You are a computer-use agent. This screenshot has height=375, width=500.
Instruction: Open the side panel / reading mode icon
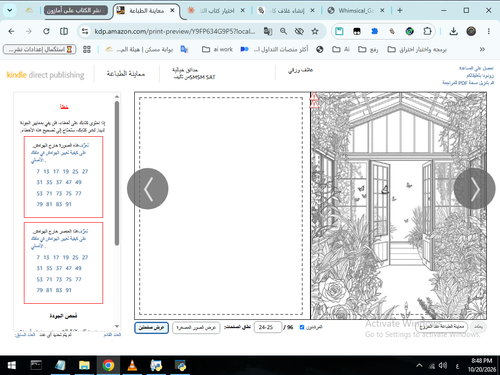(x=64, y=31)
